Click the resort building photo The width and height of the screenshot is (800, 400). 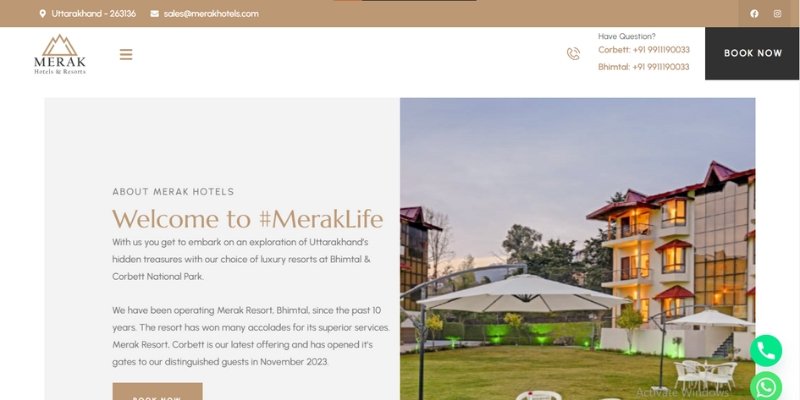(x=578, y=249)
